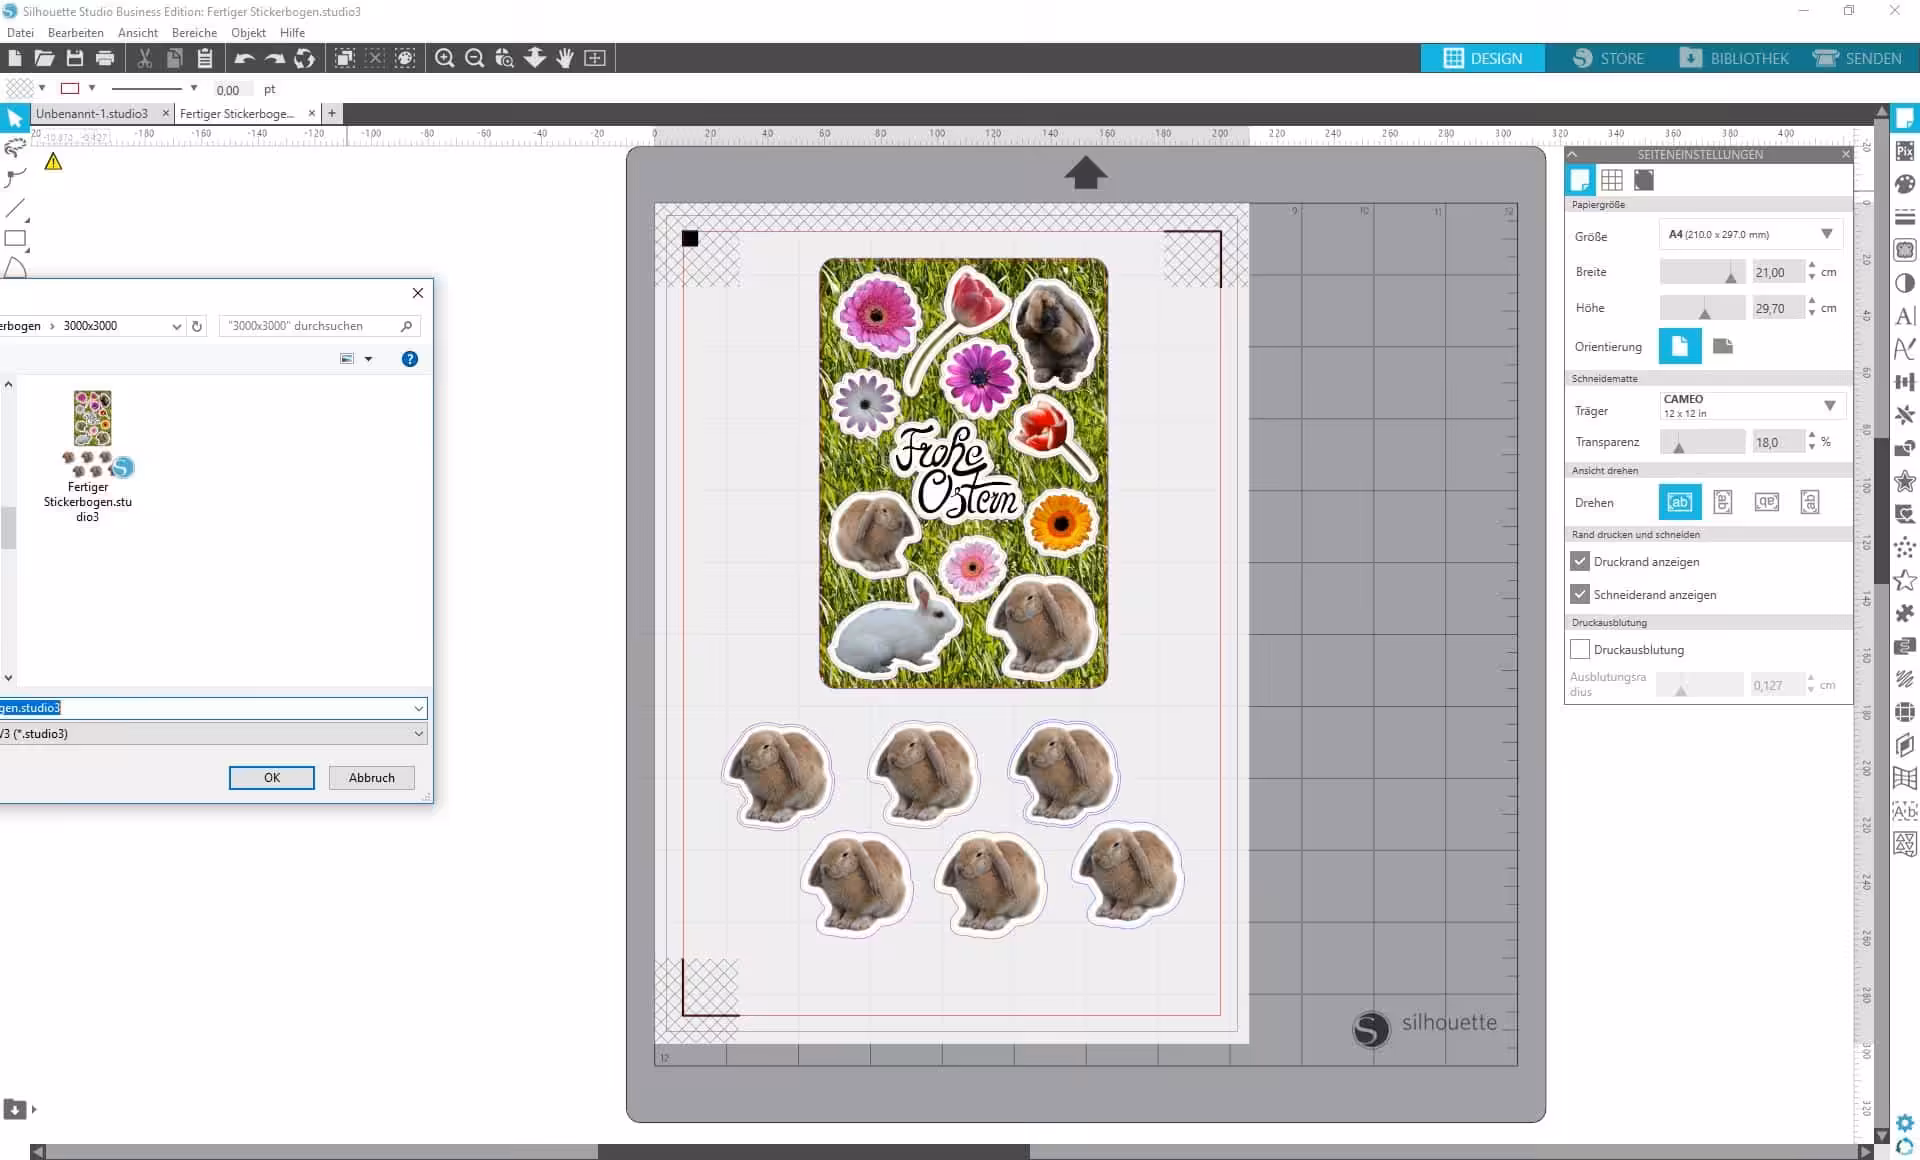Click the Zoom In magnifier icon
This screenshot has width=1920, height=1160.
pyautogui.click(x=445, y=58)
